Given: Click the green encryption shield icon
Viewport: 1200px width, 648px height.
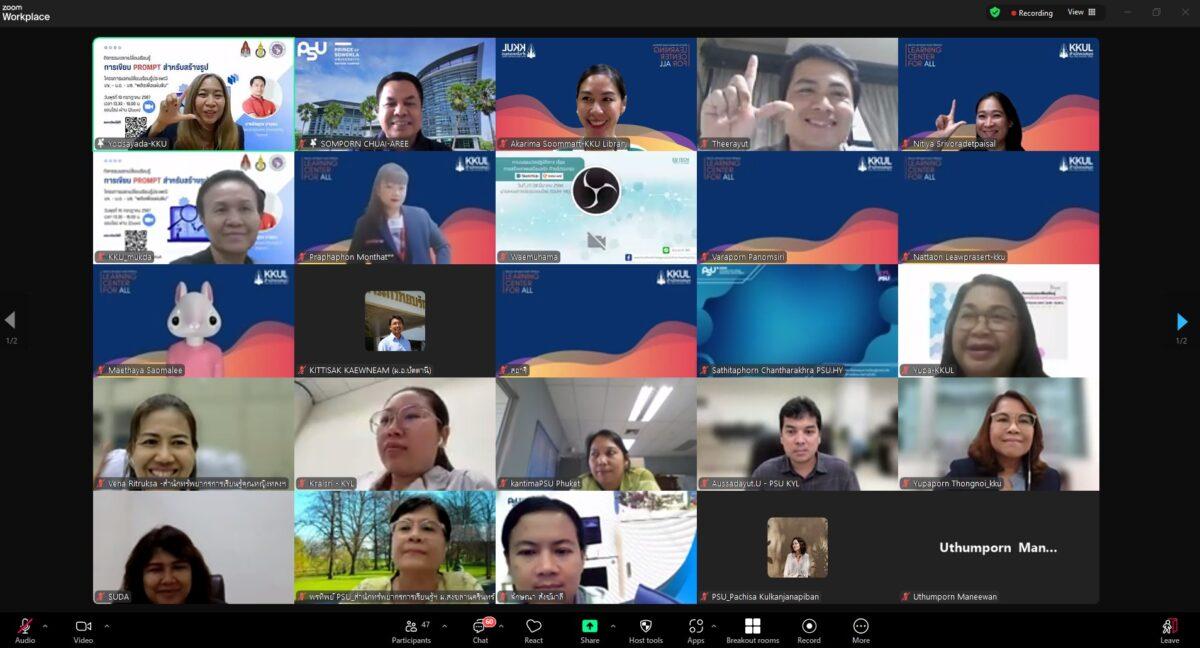Looking at the screenshot, I should [x=995, y=13].
